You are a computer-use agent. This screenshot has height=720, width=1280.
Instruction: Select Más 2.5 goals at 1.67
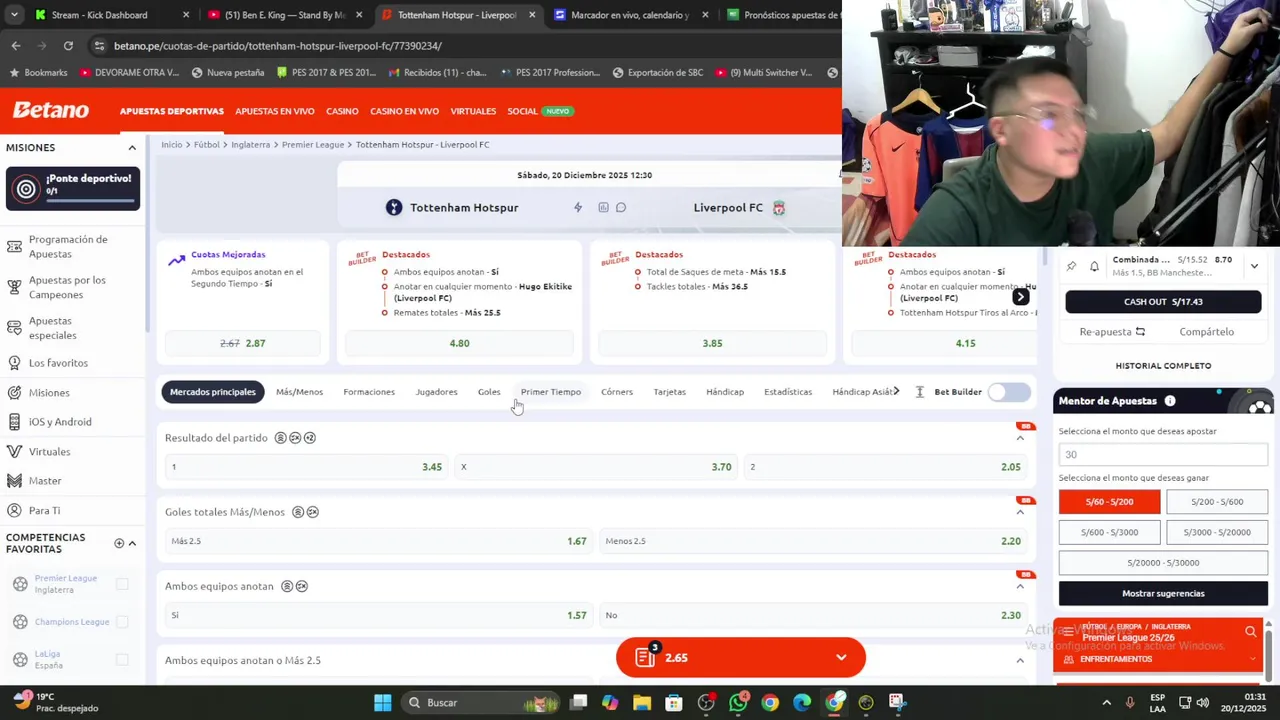pyautogui.click(x=378, y=541)
